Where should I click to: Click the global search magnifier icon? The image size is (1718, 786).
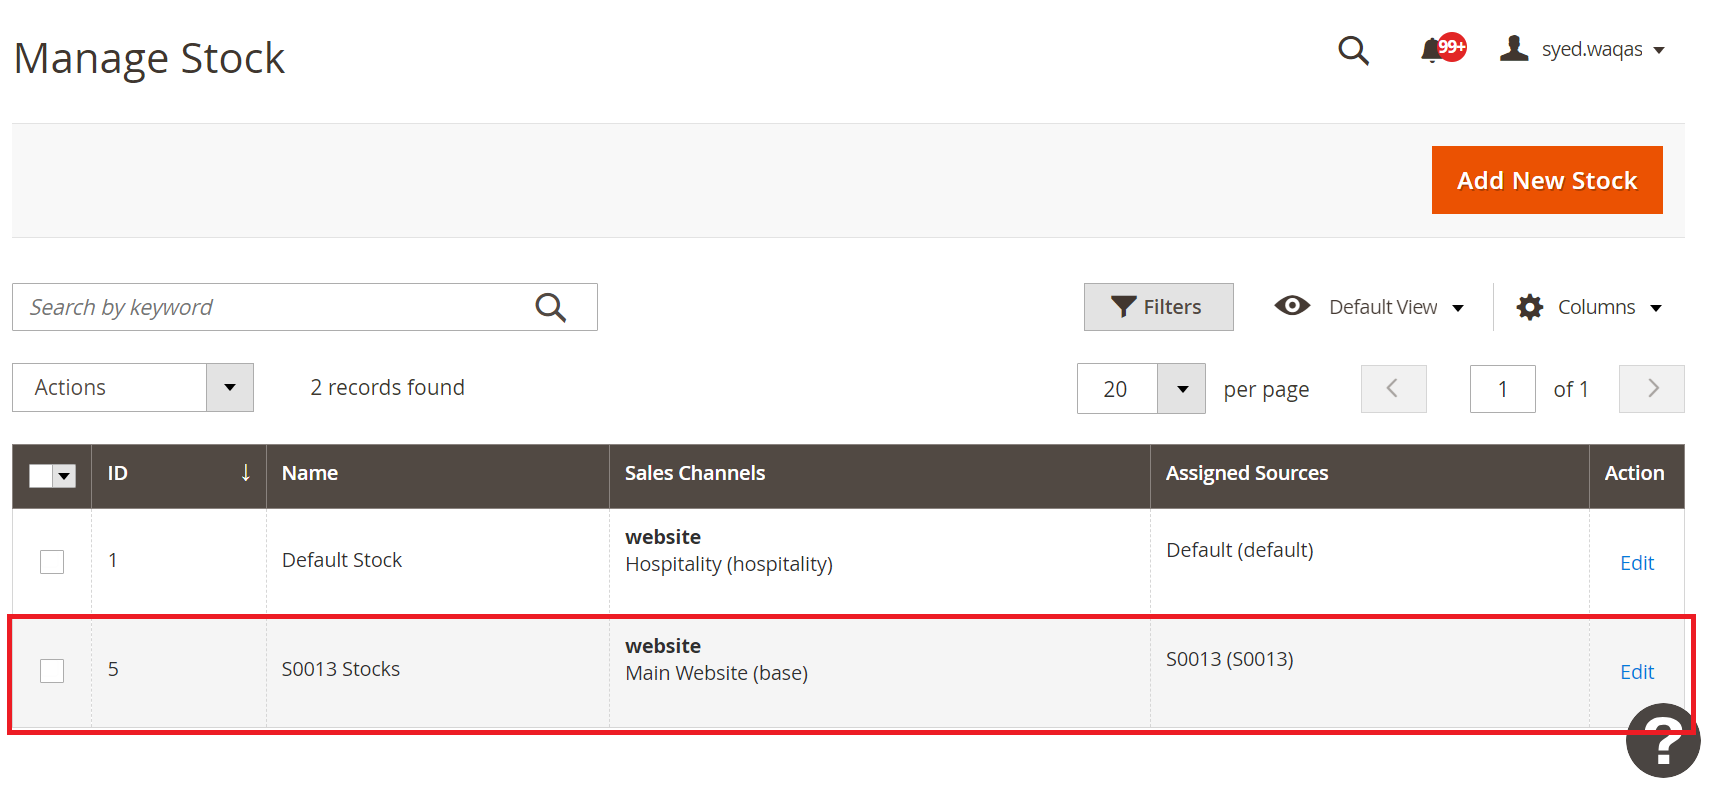(1353, 50)
